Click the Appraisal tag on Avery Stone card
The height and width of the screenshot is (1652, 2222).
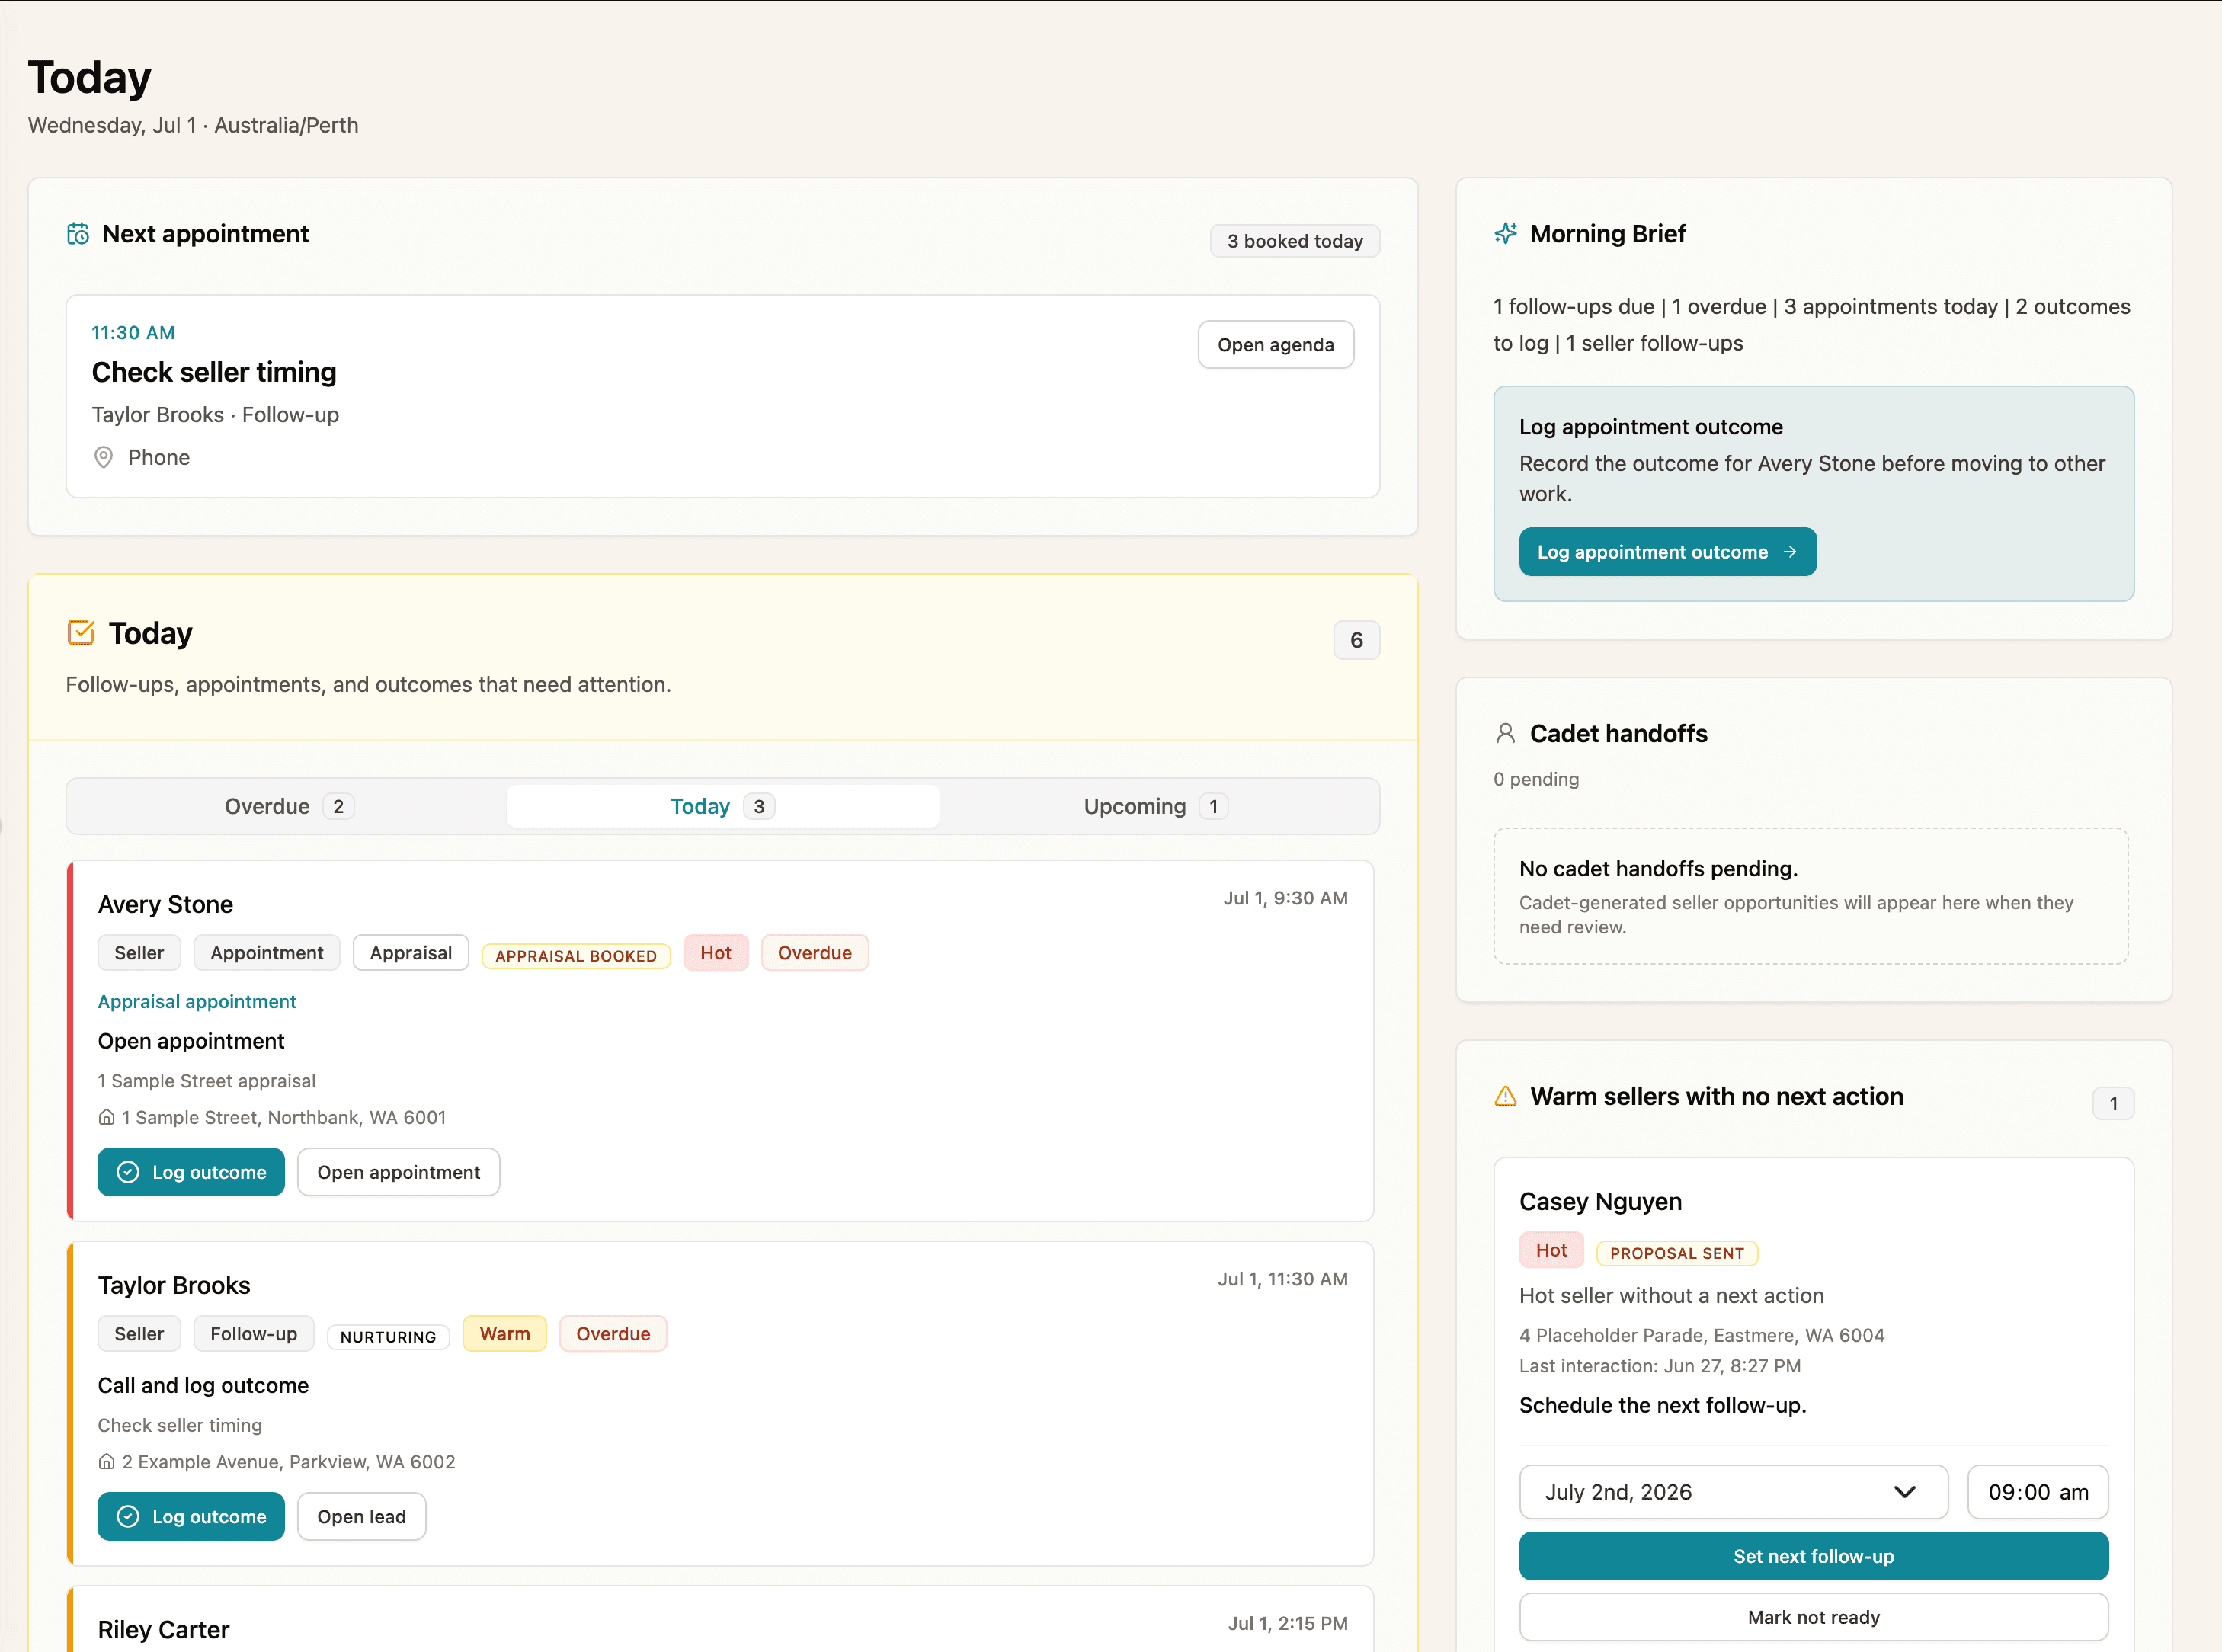coord(411,953)
